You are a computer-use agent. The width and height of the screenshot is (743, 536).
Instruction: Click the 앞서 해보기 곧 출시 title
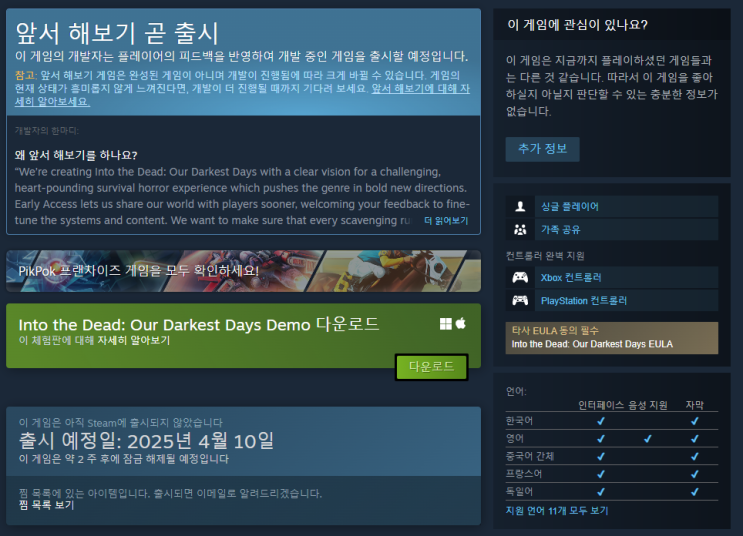point(117,33)
